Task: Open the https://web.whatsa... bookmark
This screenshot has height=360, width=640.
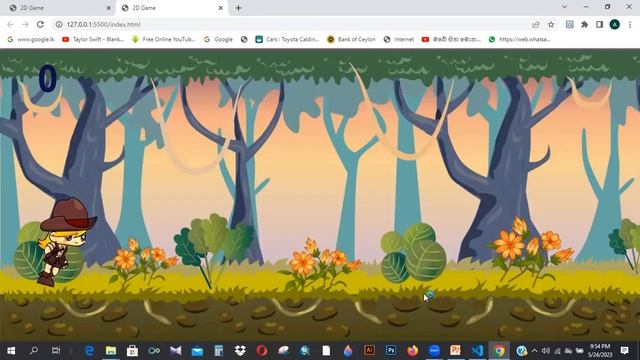Action: click(x=520, y=39)
